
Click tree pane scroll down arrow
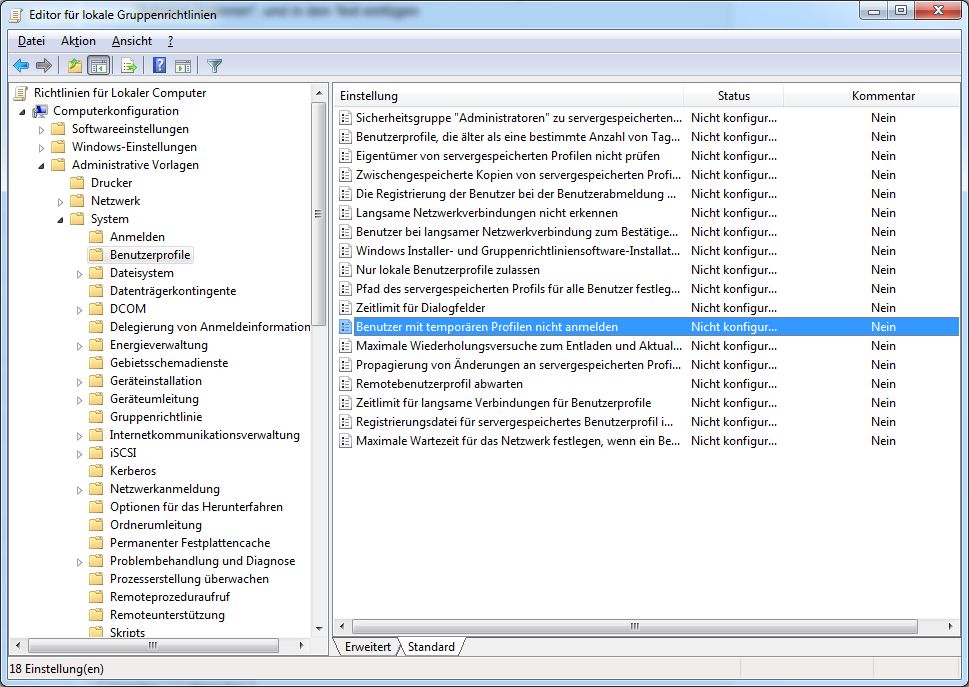[x=319, y=629]
